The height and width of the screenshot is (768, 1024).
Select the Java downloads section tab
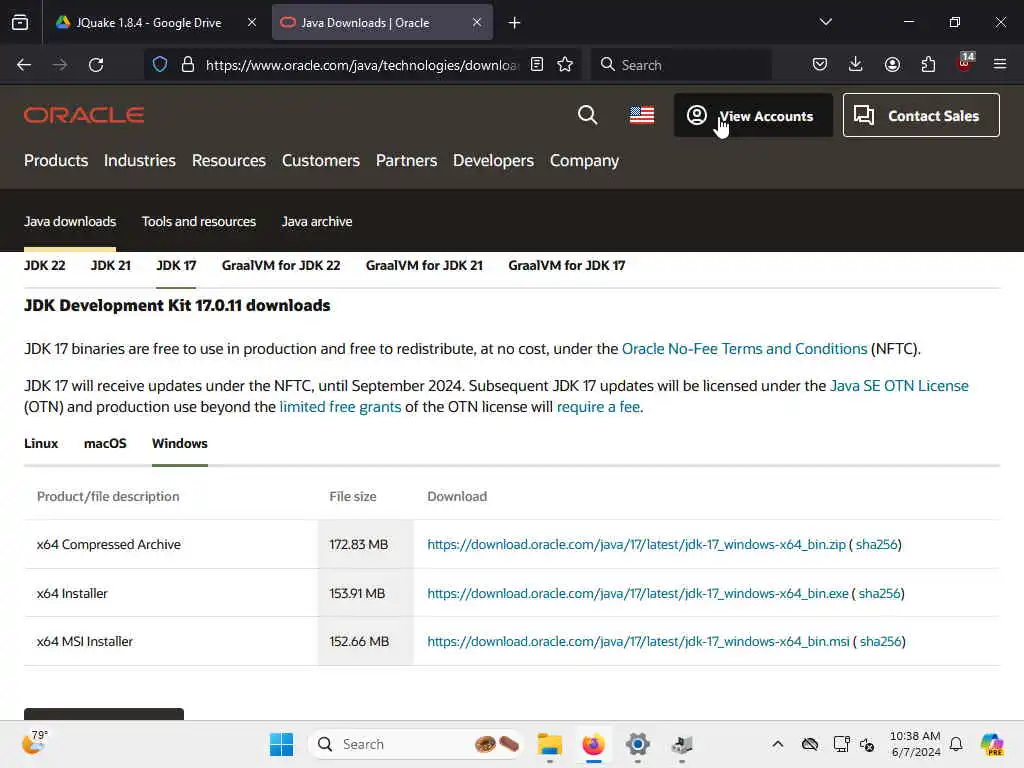(x=70, y=221)
